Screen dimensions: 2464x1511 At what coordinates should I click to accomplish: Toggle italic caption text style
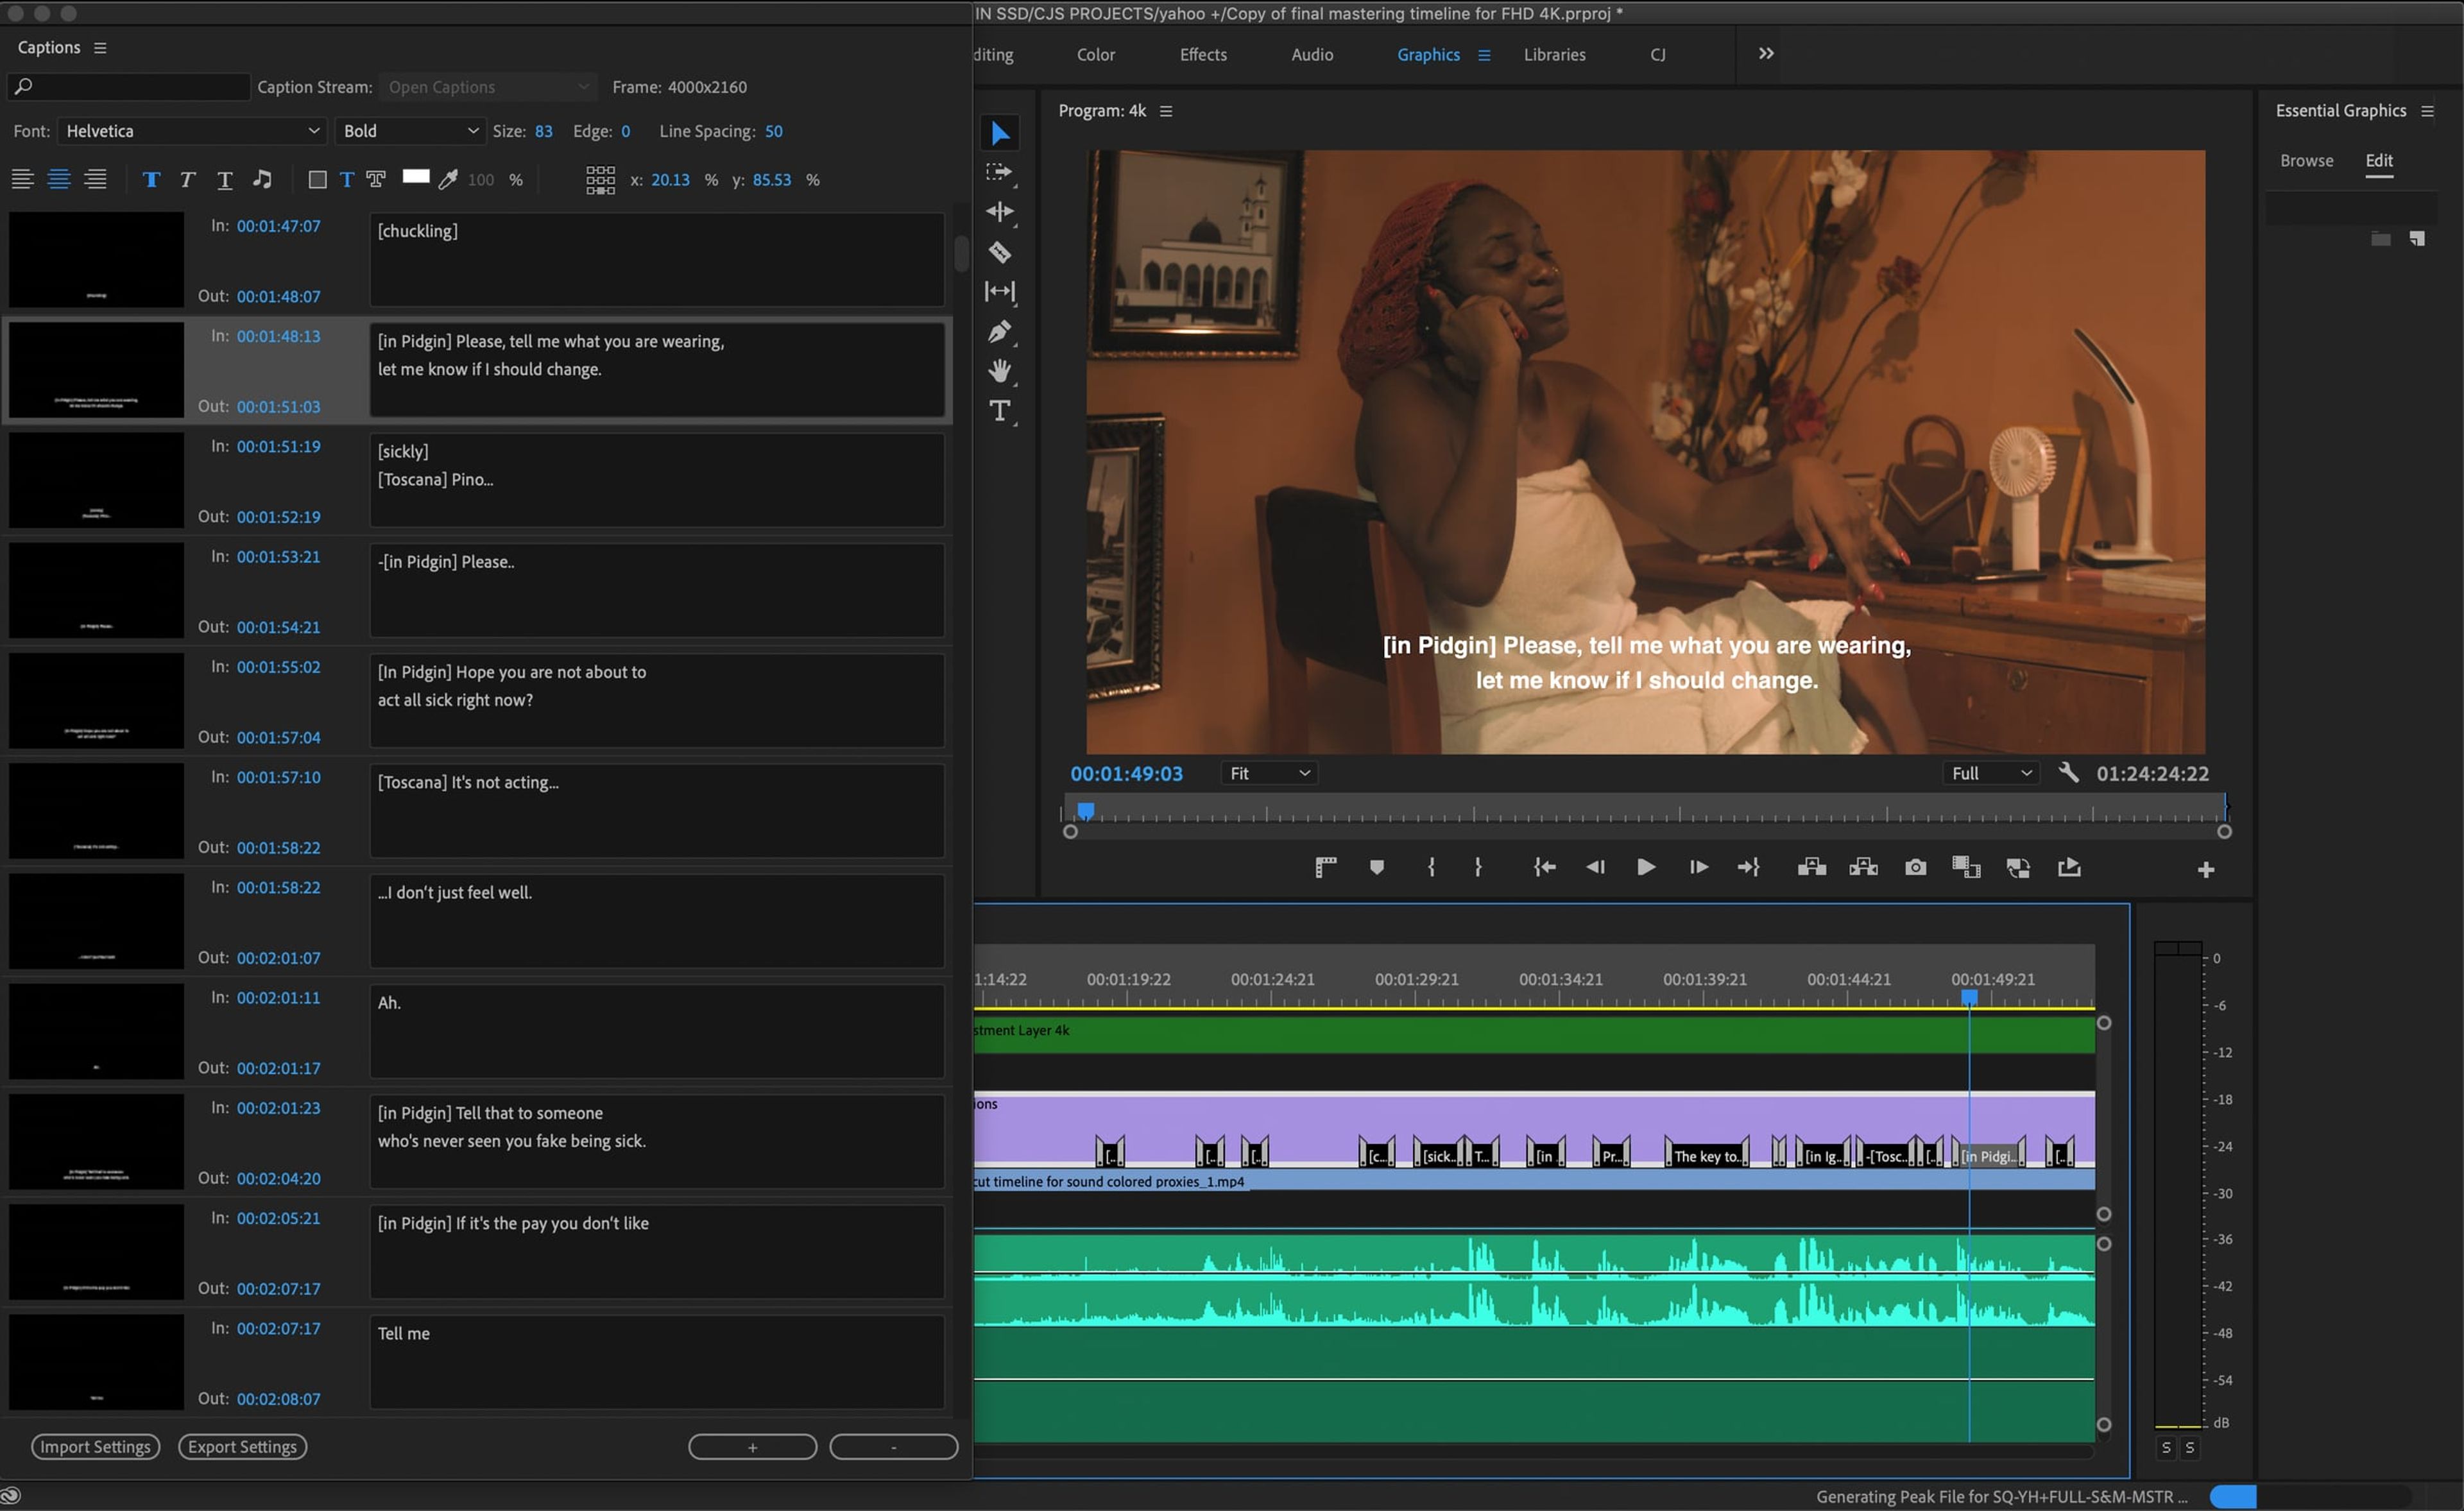click(x=187, y=179)
